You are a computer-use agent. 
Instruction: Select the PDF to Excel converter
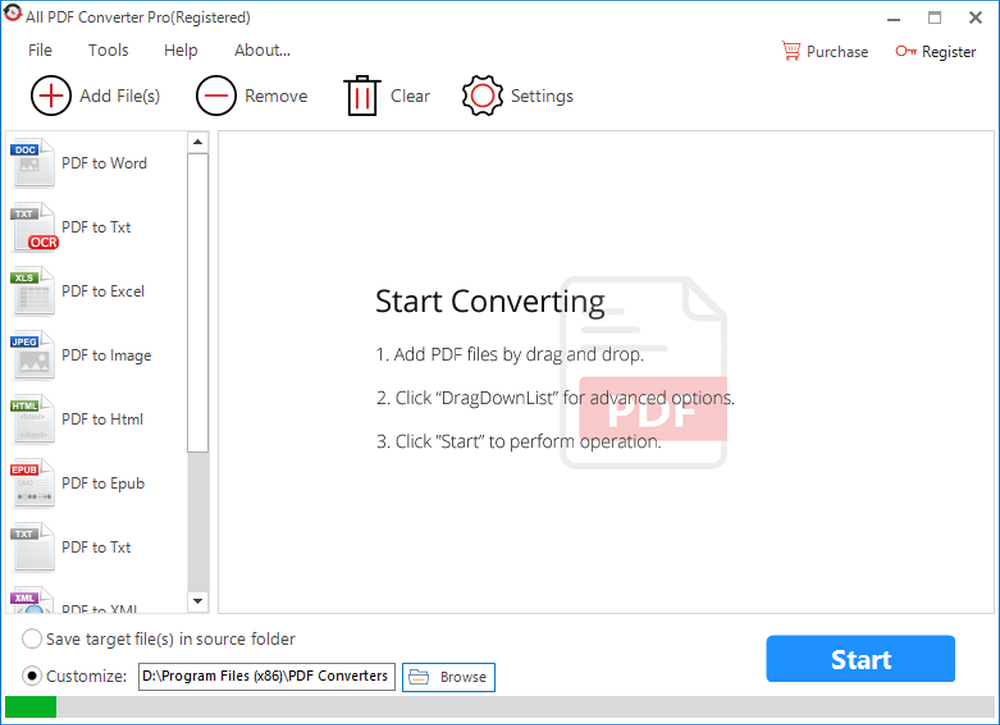coord(101,291)
